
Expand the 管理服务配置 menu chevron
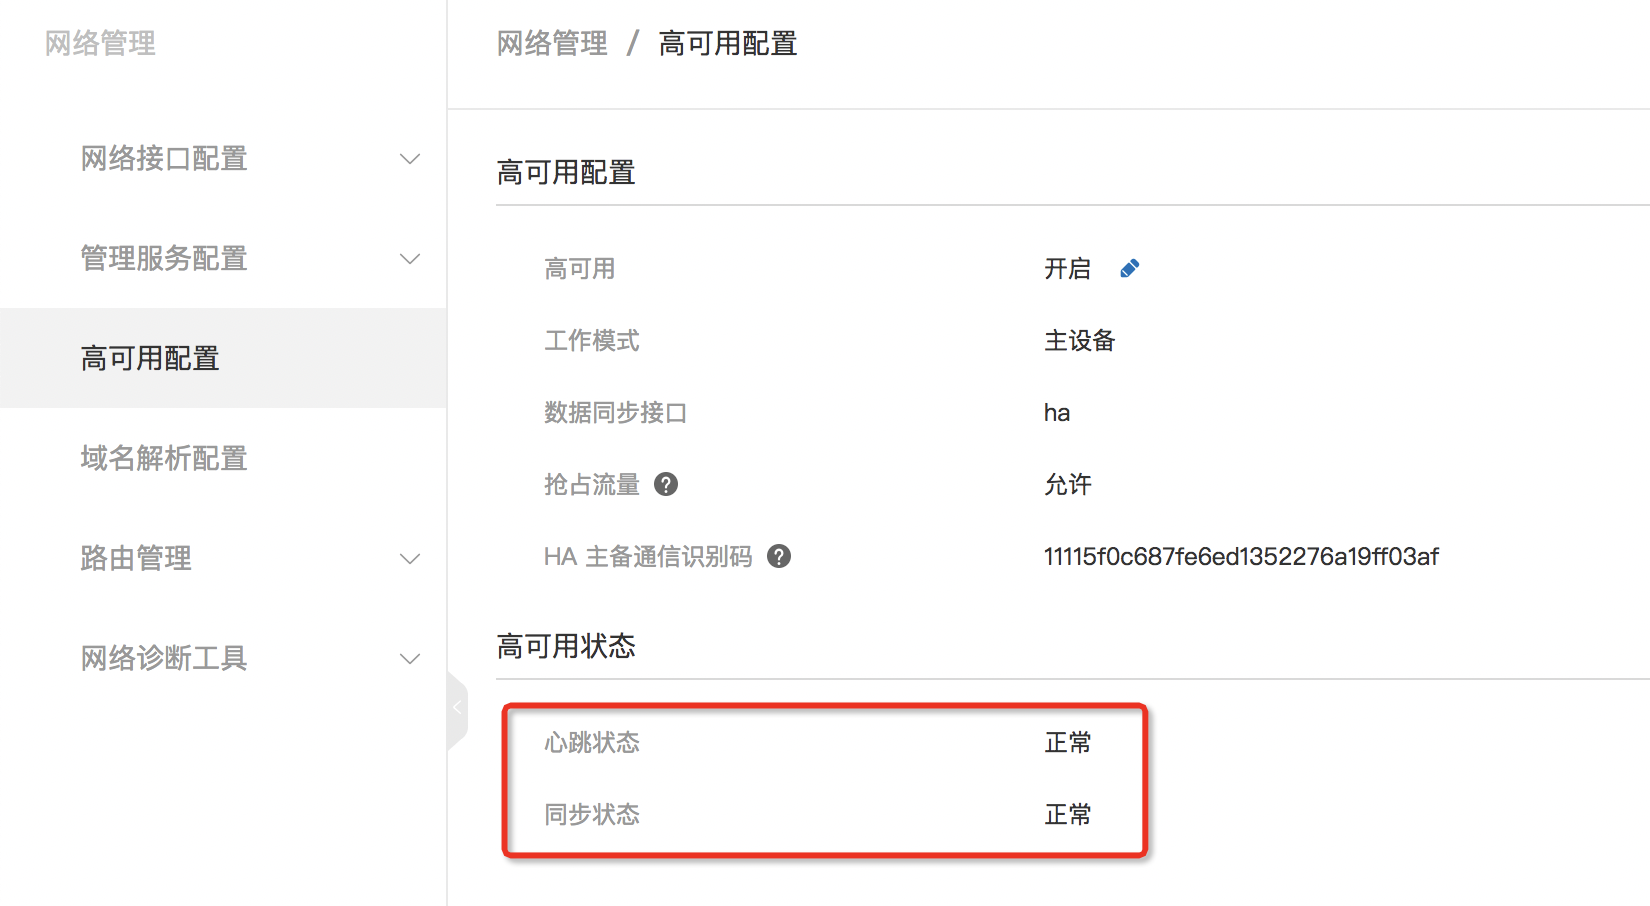[x=410, y=259]
